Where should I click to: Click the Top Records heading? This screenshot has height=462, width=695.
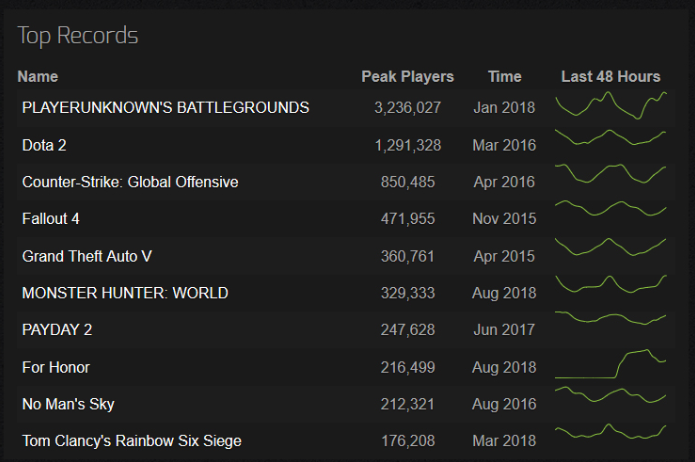coord(78,35)
